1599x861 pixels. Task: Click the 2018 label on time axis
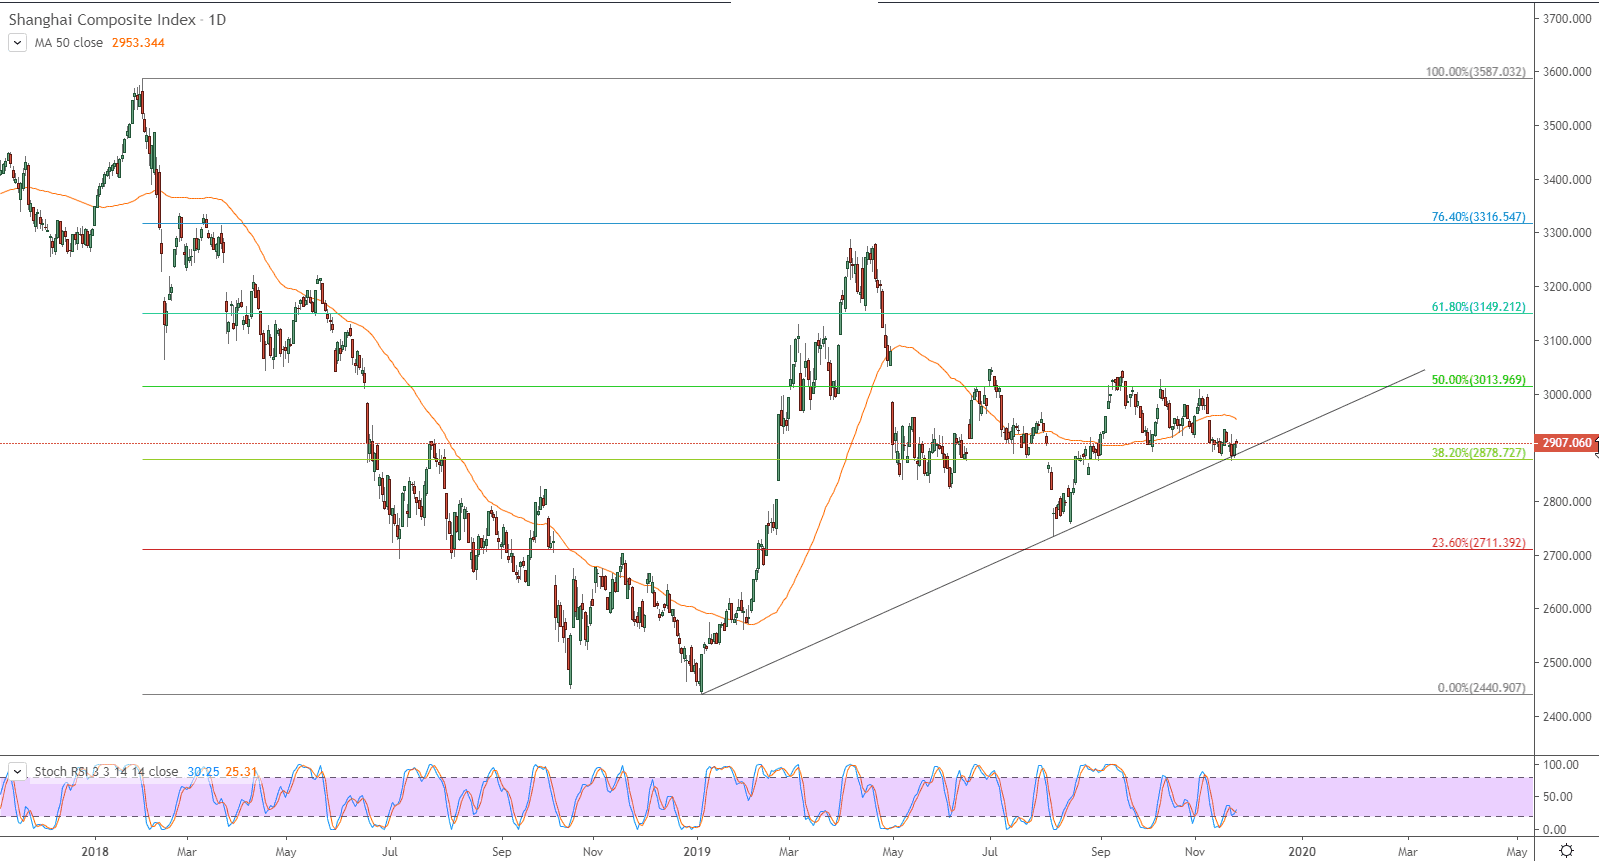(95, 852)
